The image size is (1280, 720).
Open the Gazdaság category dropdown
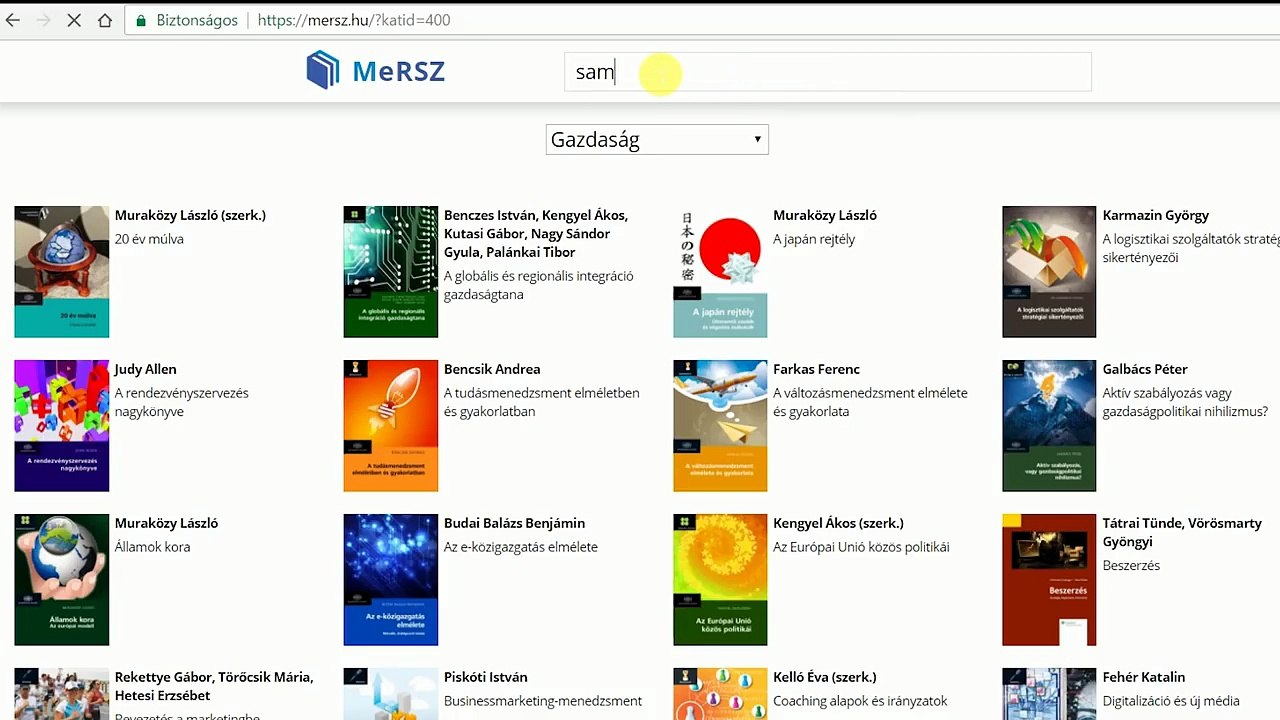(x=657, y=140)
